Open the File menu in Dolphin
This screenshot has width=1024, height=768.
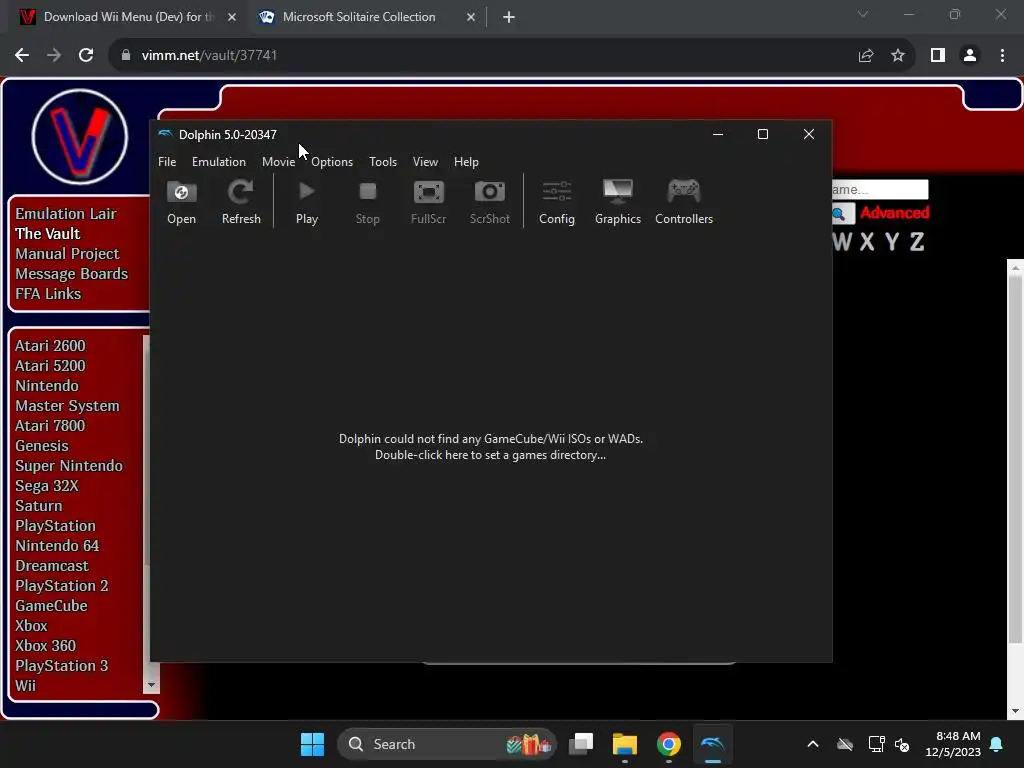[167, 162]
